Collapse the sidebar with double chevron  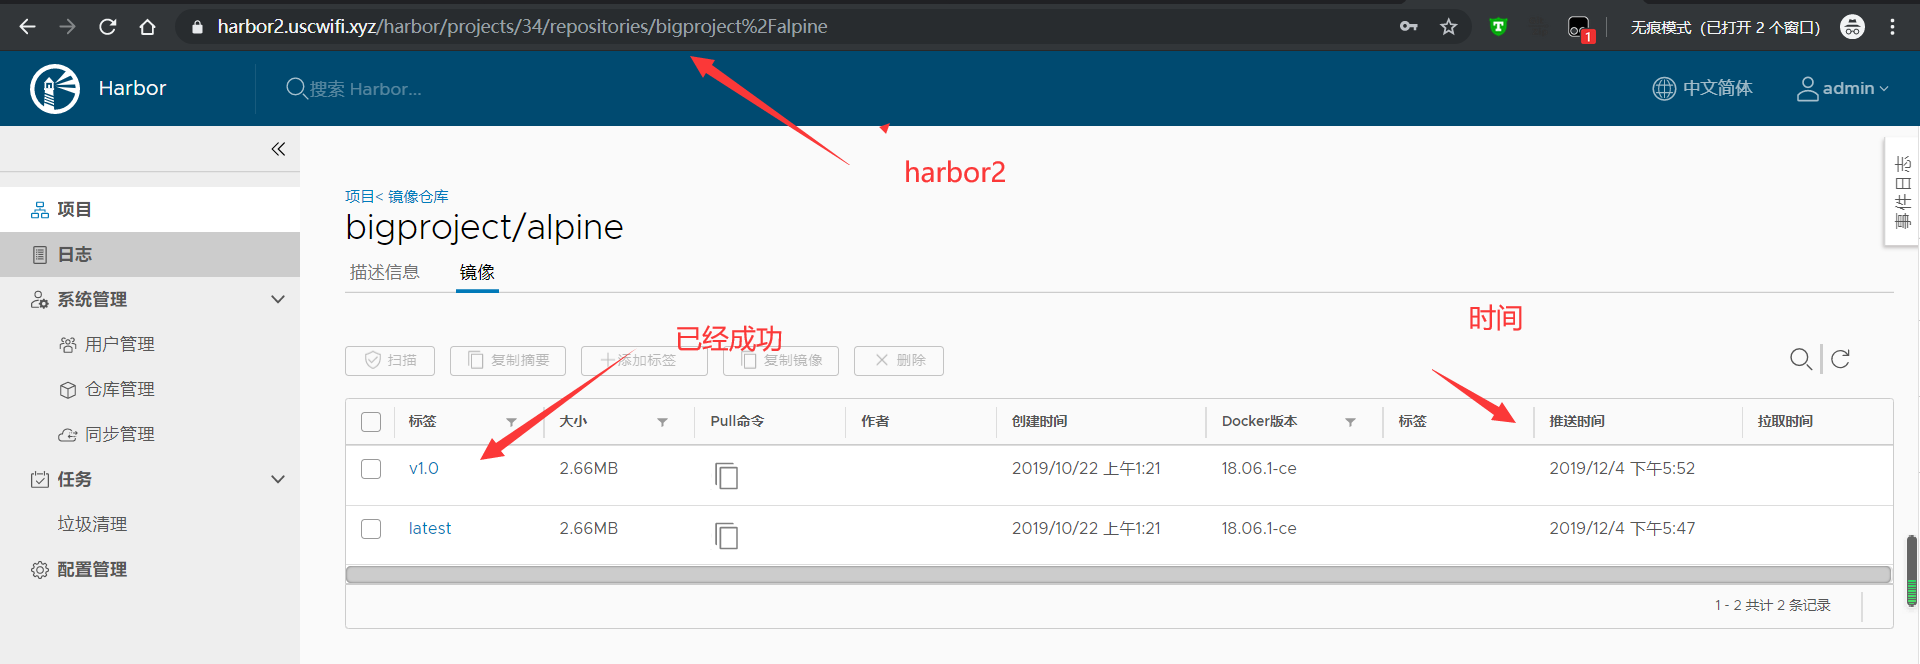click(278, 149)
